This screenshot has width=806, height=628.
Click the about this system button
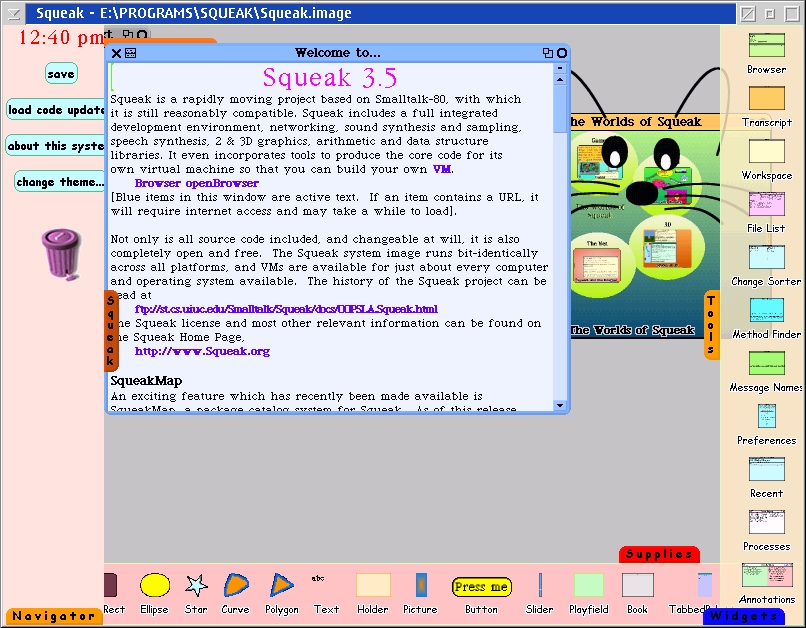[56, 145]
